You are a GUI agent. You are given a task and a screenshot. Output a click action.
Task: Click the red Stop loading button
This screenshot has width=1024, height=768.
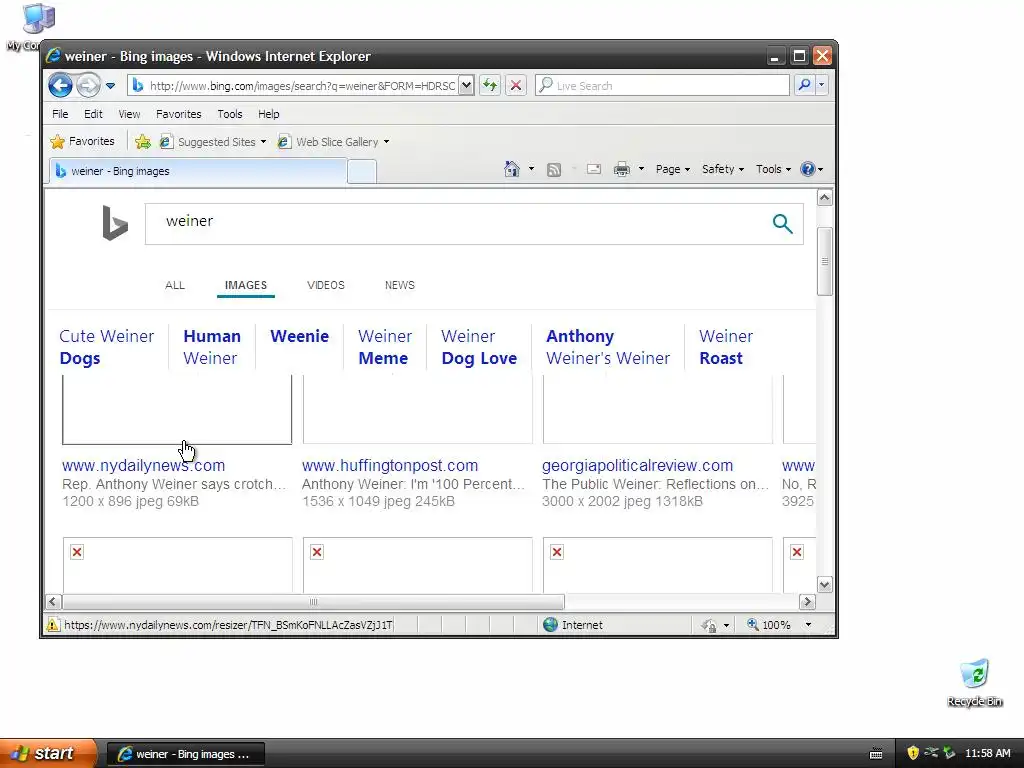click(x=516, y=85)
